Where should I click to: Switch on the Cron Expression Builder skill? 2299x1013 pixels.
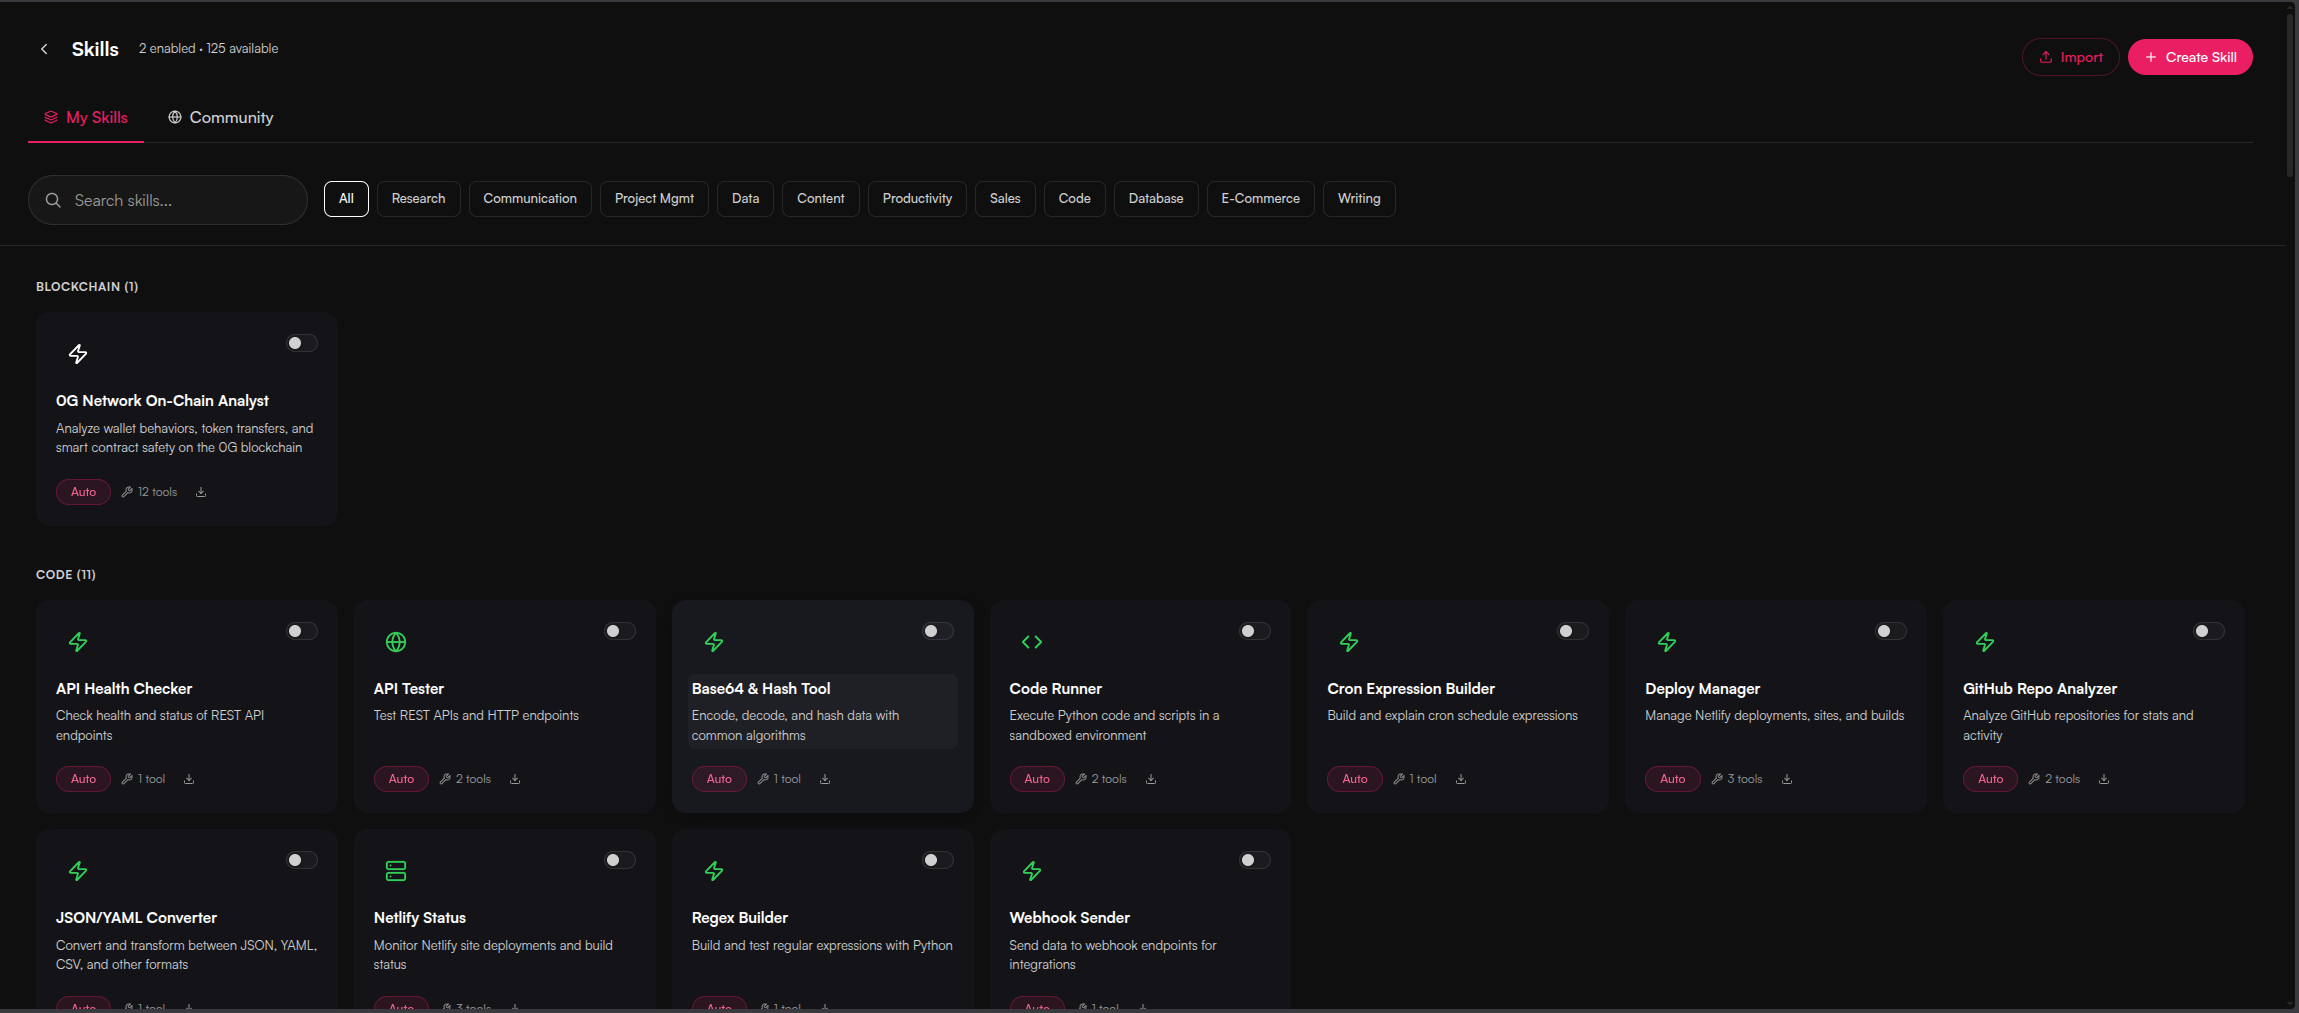[1573, 631]
